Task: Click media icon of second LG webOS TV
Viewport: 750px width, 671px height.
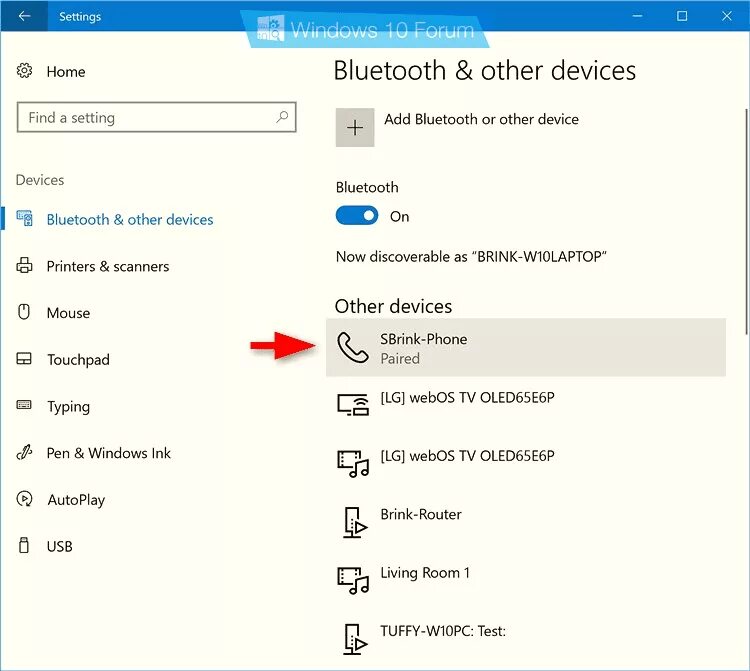Action: click(x=353, y=464)
